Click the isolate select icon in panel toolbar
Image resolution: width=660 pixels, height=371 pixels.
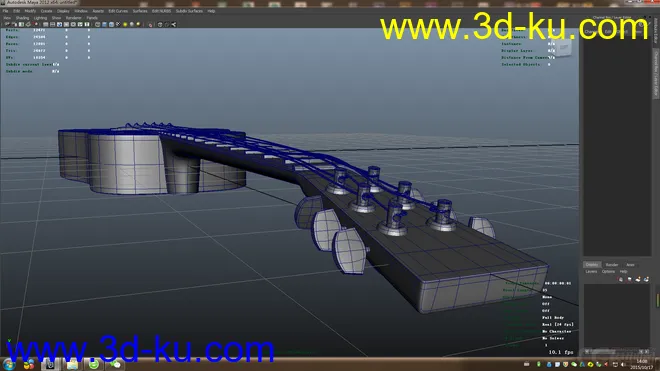(150, 24)
